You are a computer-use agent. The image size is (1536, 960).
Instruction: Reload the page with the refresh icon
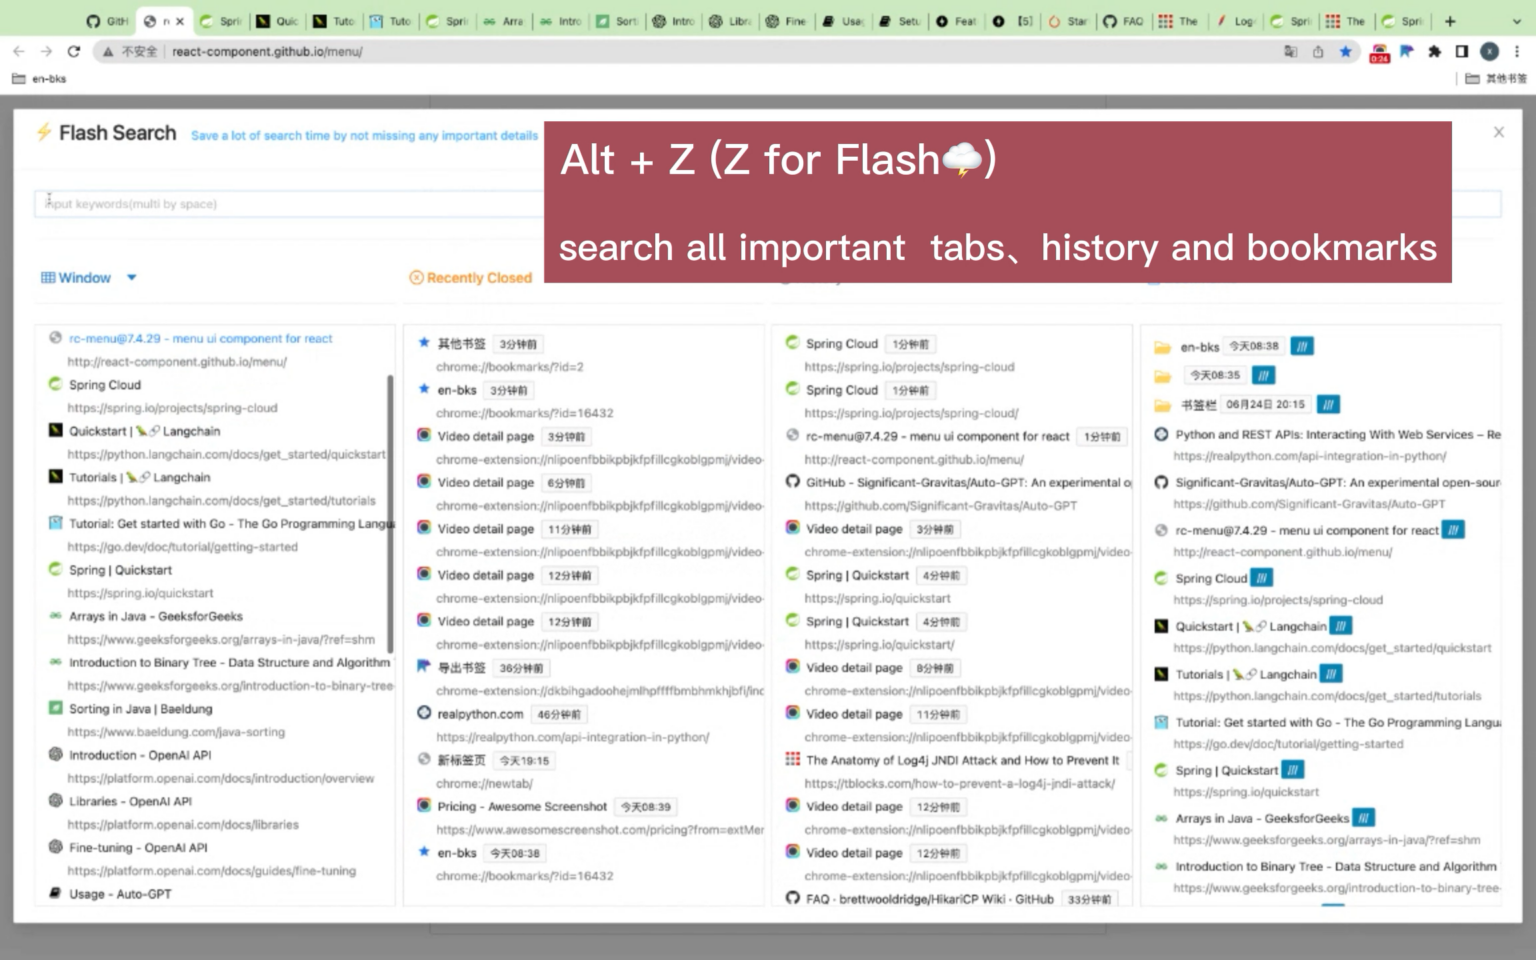pyautogui.click(x=74, y=51)
